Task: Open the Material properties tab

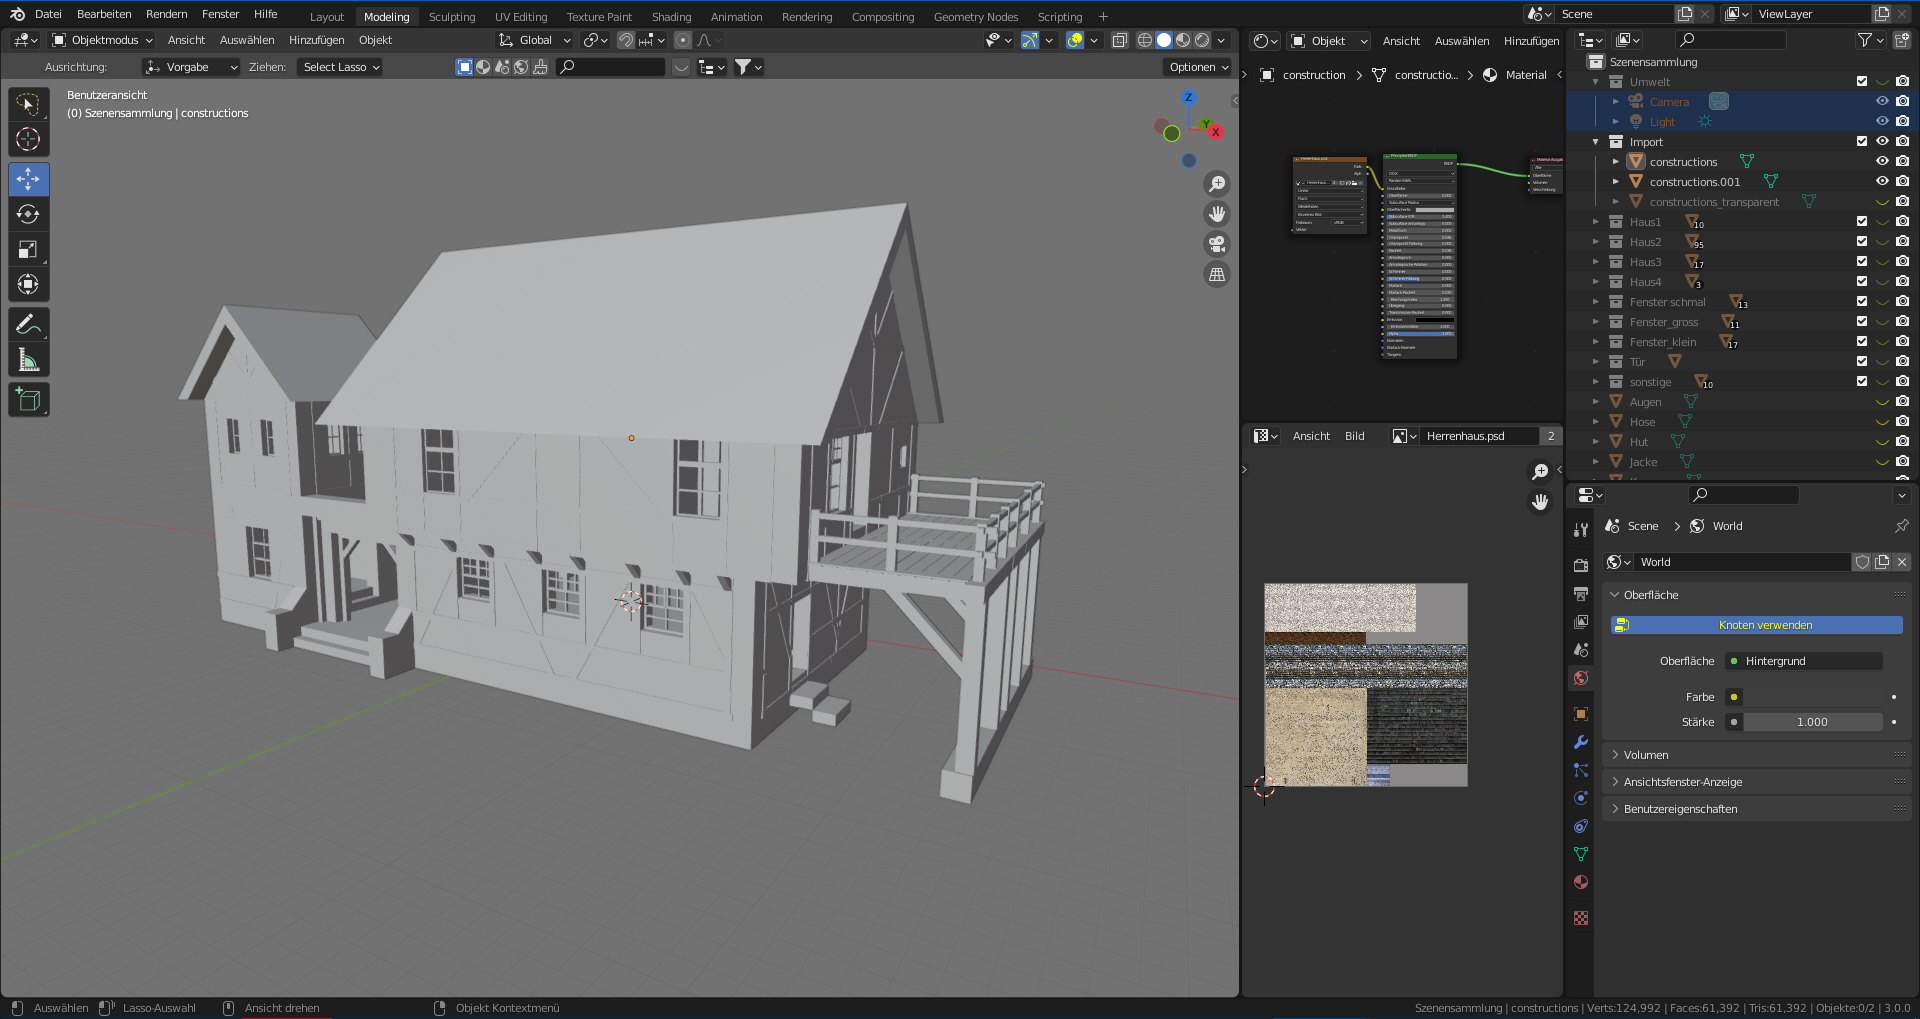Action: click(1580, 882)
